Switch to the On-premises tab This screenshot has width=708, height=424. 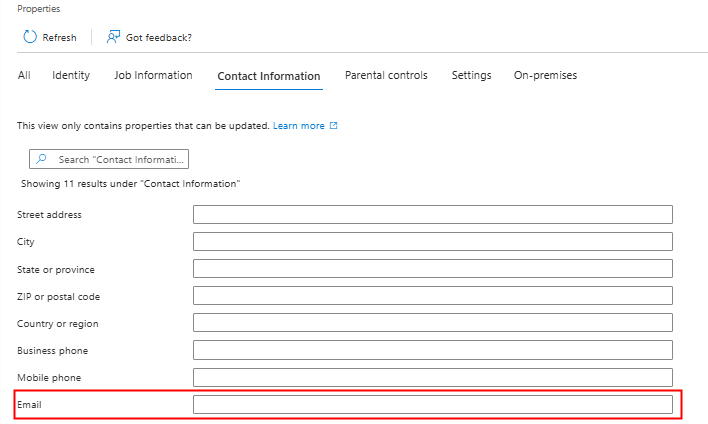(x=545, y=76)
